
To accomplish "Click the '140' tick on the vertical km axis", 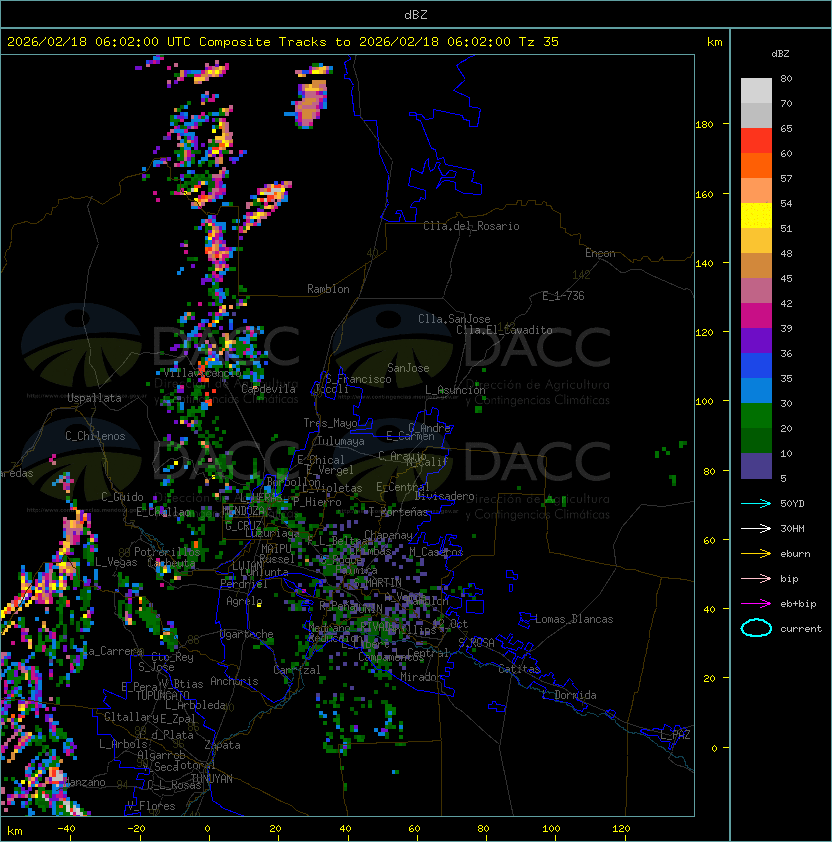I will click(704, 263).
